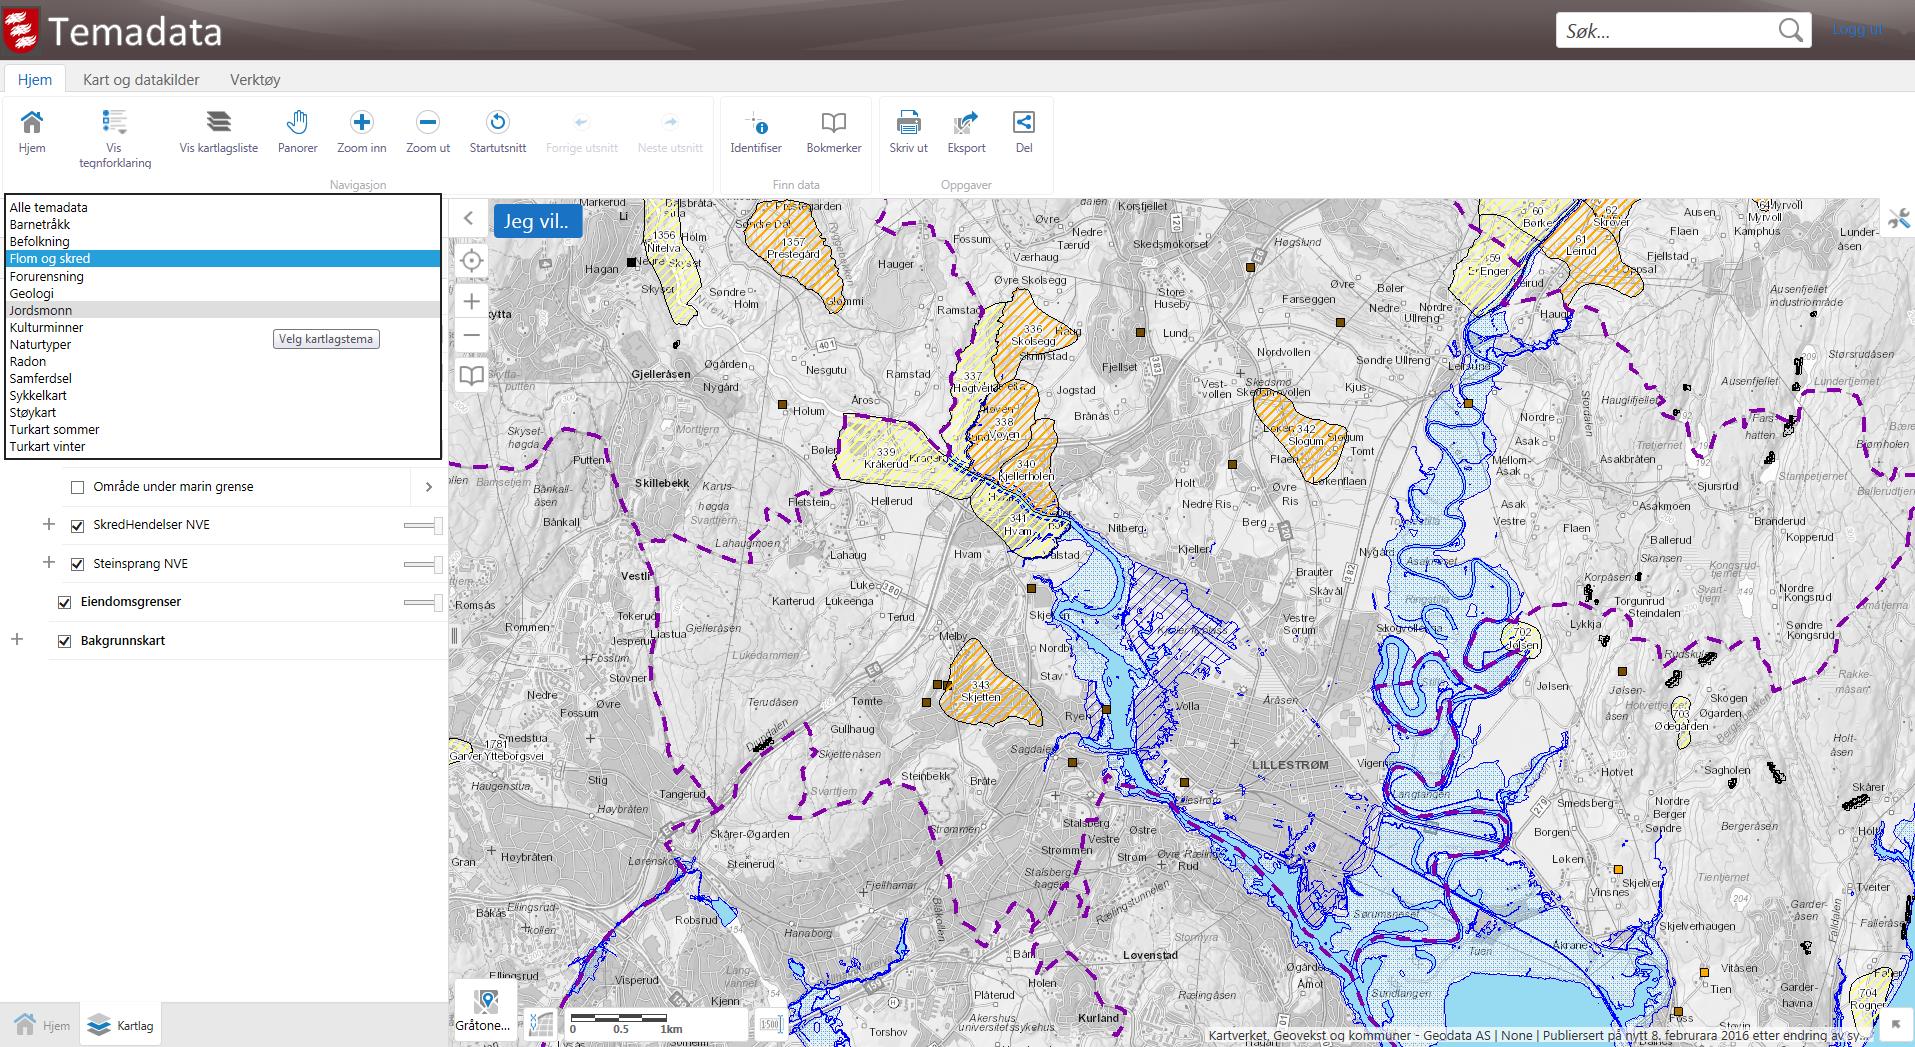This screenshot has width=1915, height=1047.
Task: Switch to Kart og datakilder tab
Action: click(x=141, y=80)
